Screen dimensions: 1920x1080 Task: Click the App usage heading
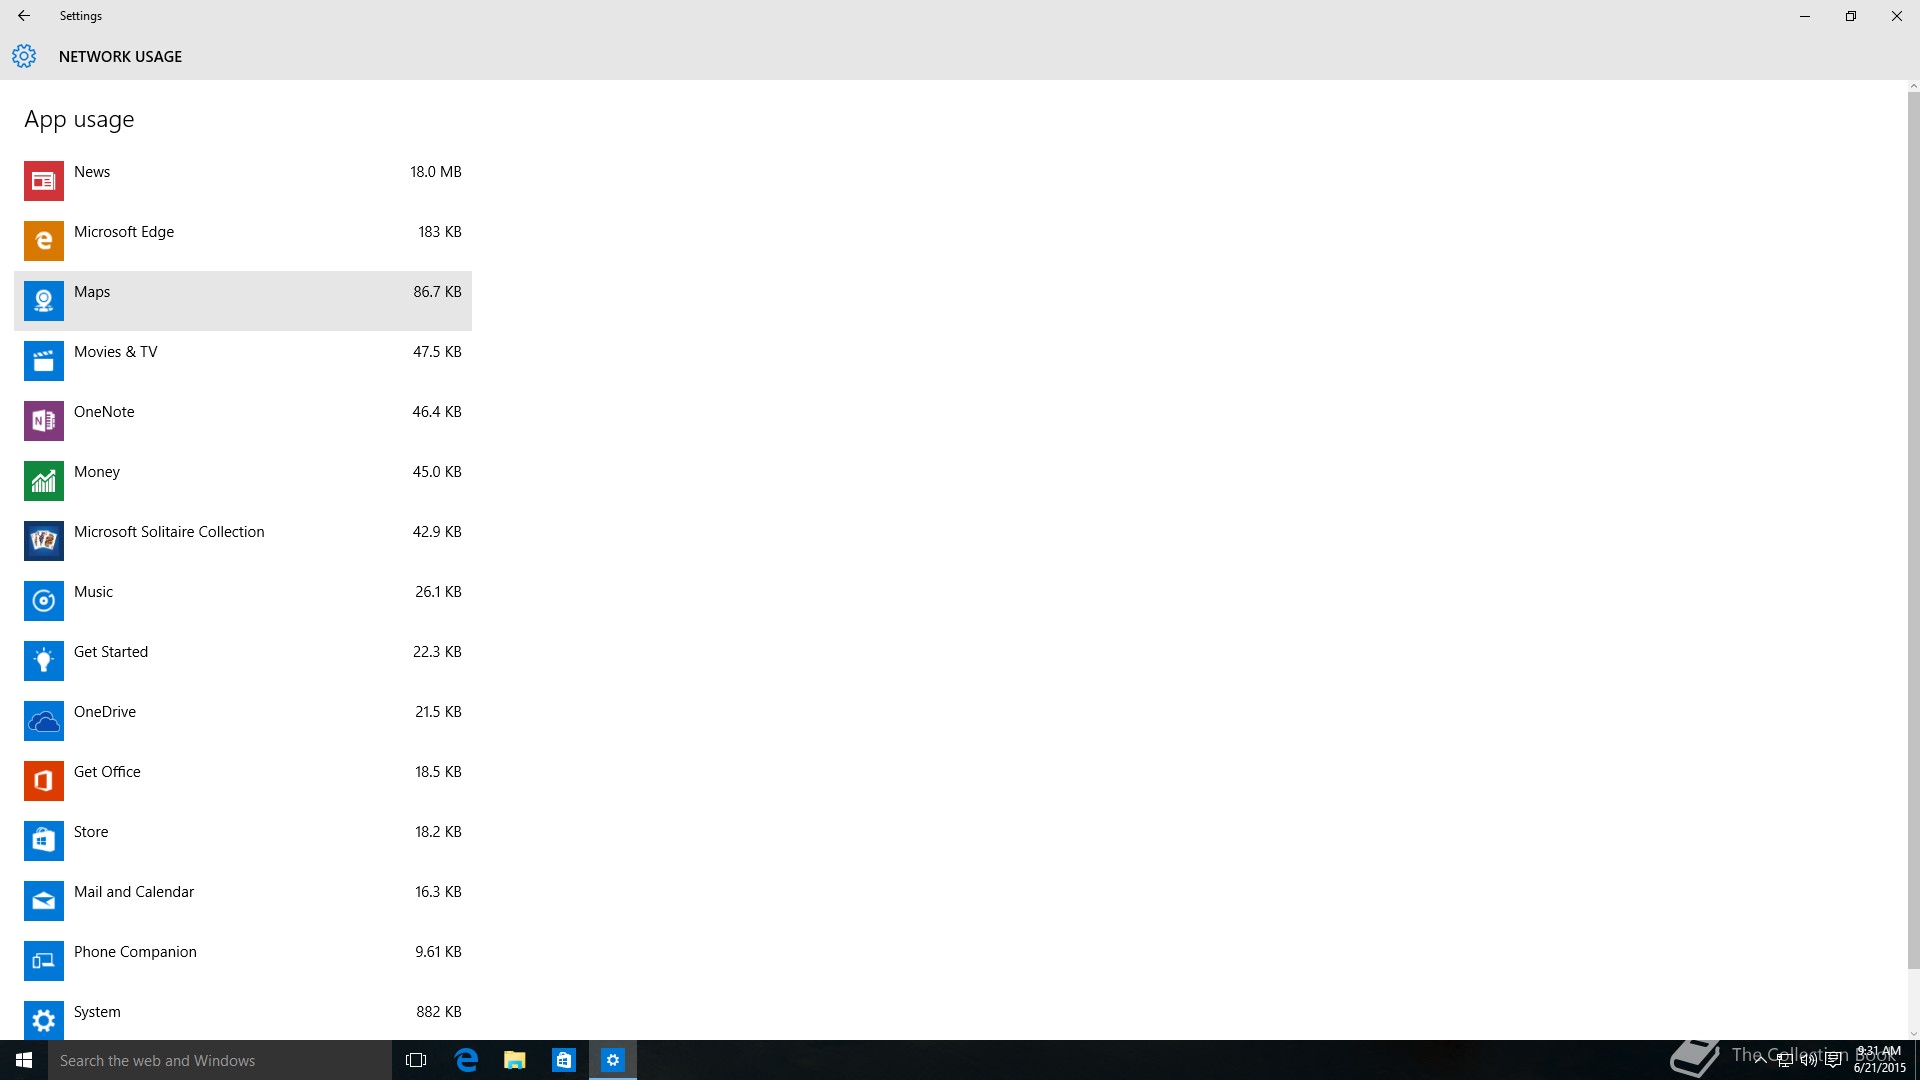79,120
